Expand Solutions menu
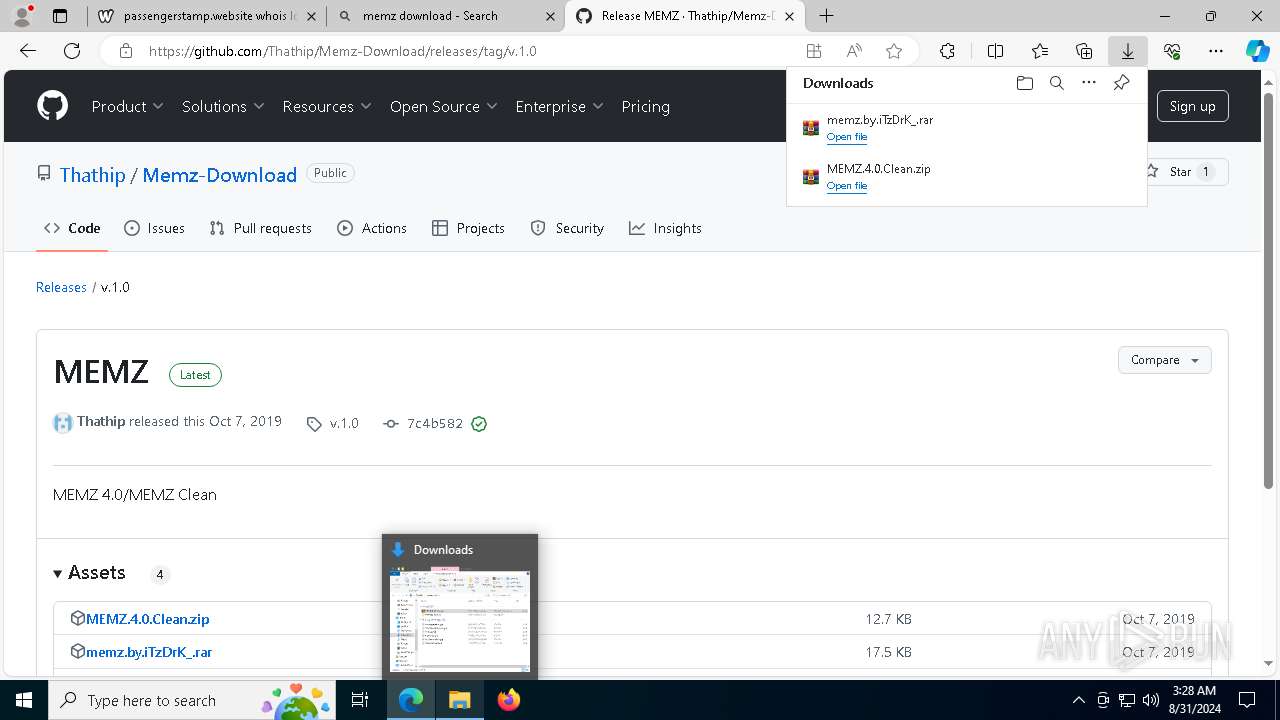Image resolution: width=1280 pixels, height=720 pixels. 223,106
